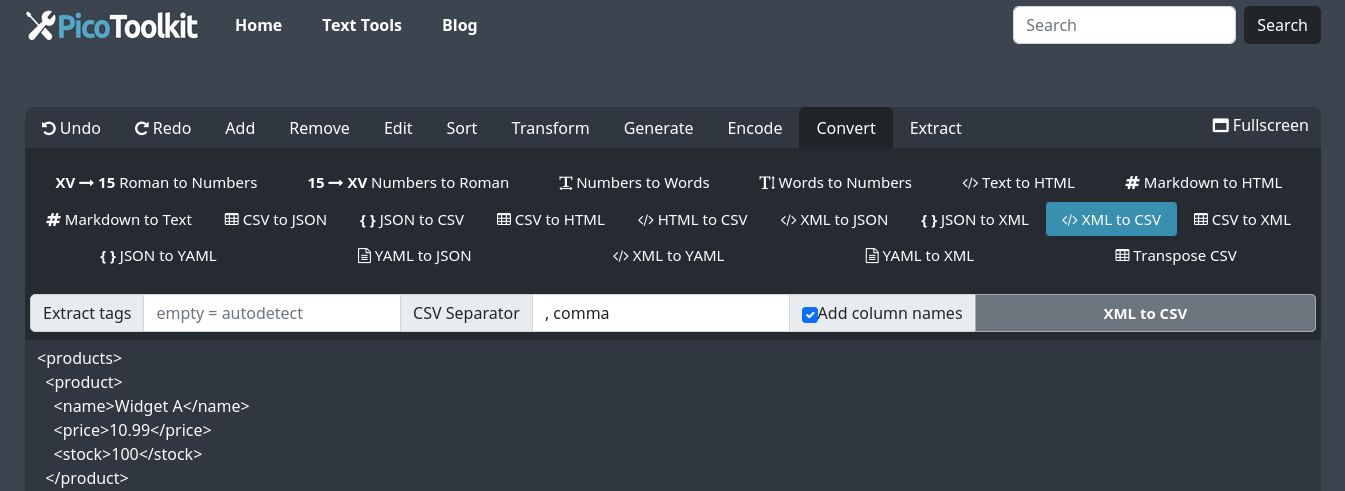Click the PicoToolkit wrench logo icon
The image size is (1345, 491).
[x=39, y=26]
